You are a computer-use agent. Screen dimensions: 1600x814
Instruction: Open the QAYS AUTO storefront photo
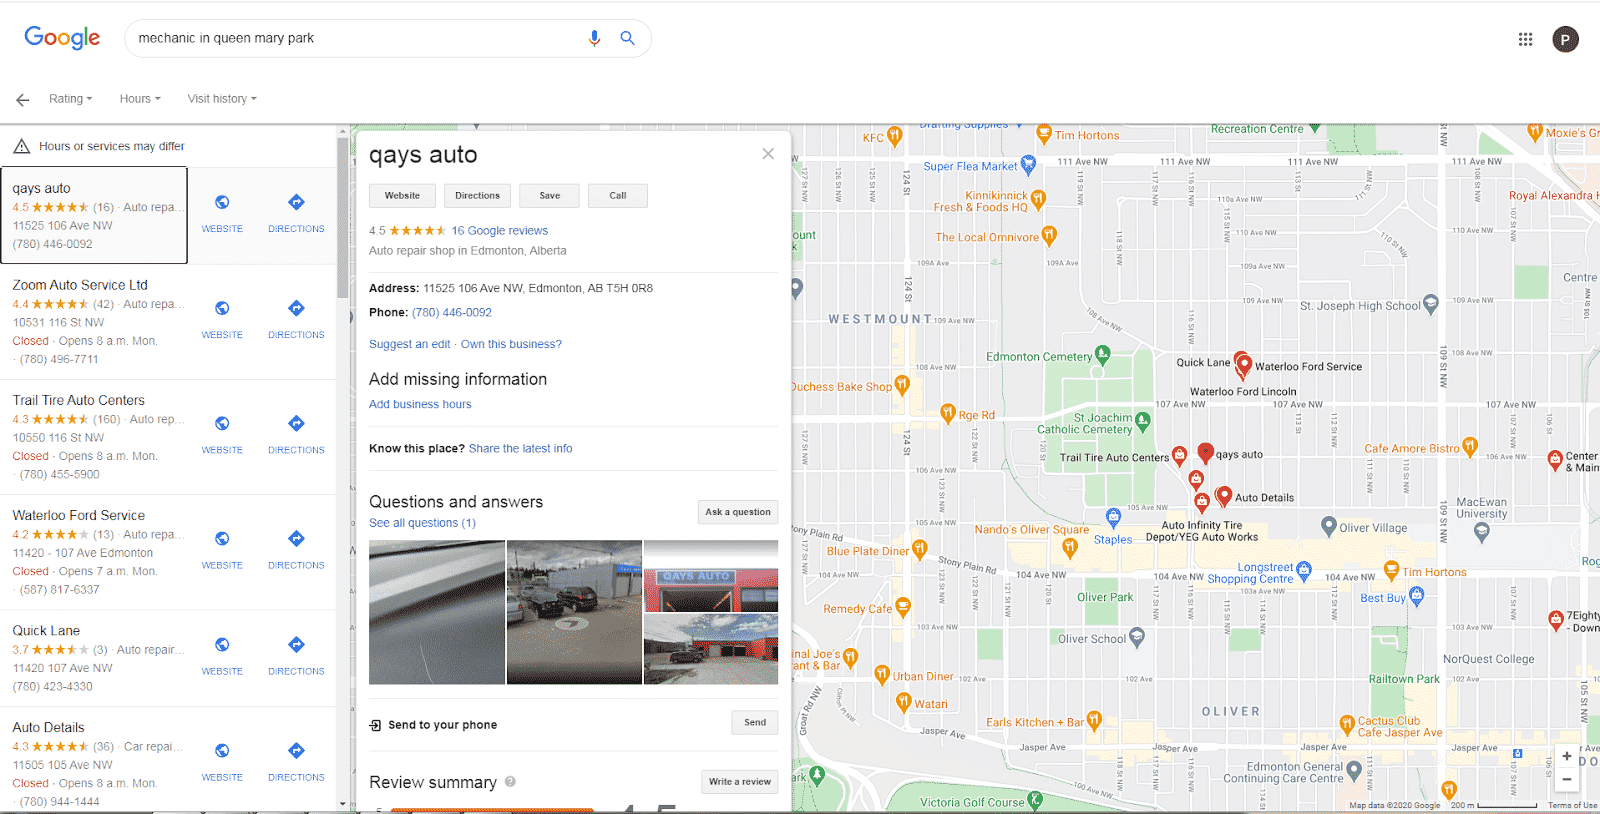click(710, 576)
